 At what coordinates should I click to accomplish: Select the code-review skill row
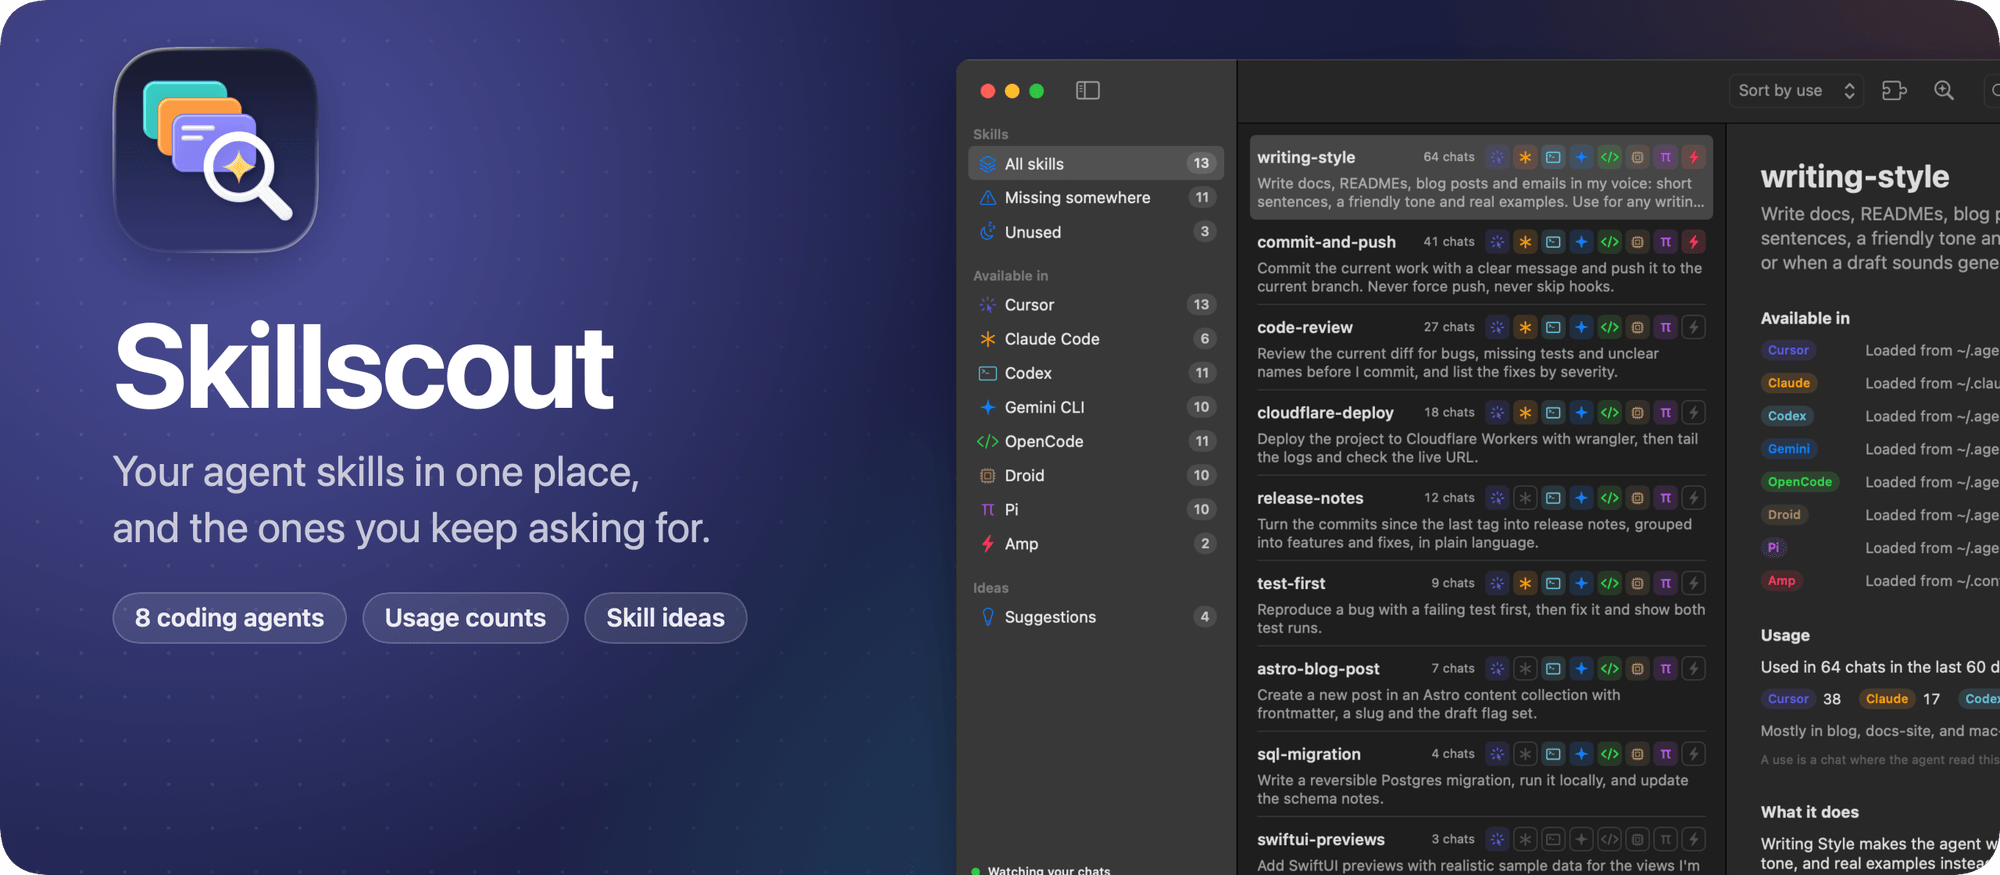pos(1481,348)
